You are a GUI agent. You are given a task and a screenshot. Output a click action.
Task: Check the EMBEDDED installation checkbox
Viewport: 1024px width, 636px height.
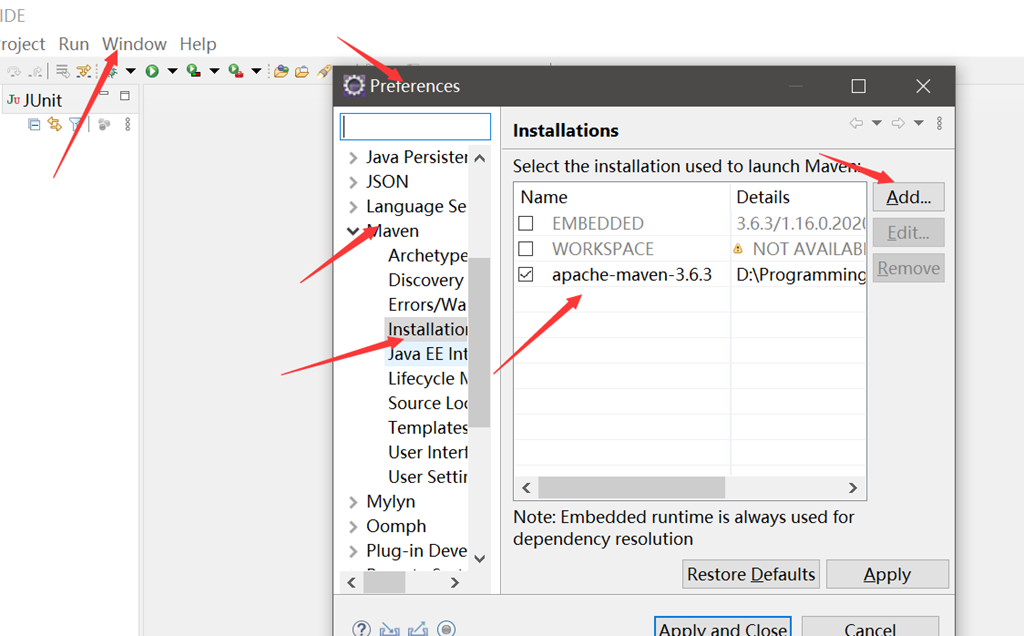[526, 223]
